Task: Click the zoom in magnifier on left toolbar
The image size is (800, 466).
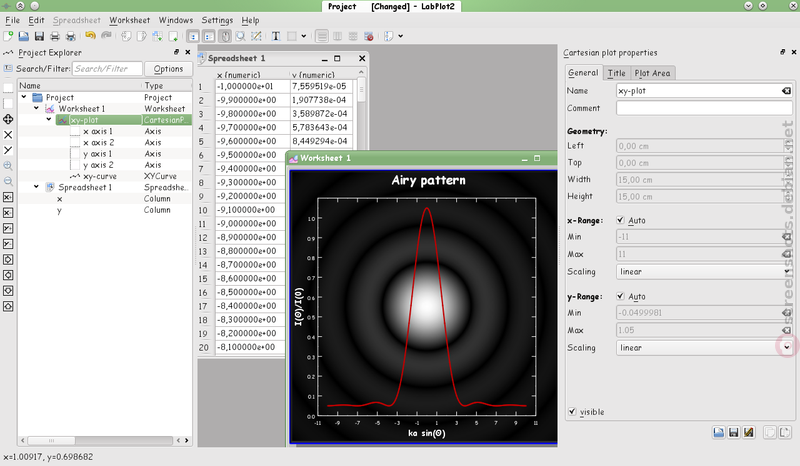Action: (x=8, y=166)
